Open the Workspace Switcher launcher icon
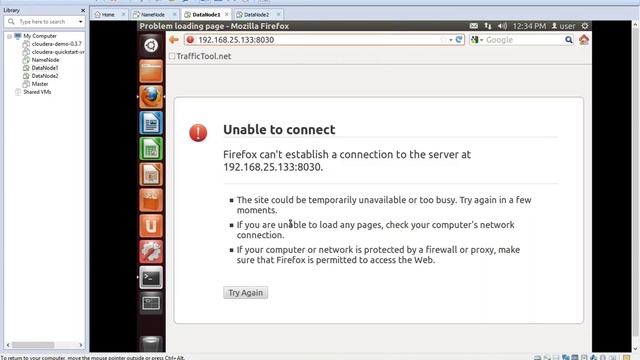Image resolution: width=640 pixels, height=360 pixels. (x=151, y=303)
